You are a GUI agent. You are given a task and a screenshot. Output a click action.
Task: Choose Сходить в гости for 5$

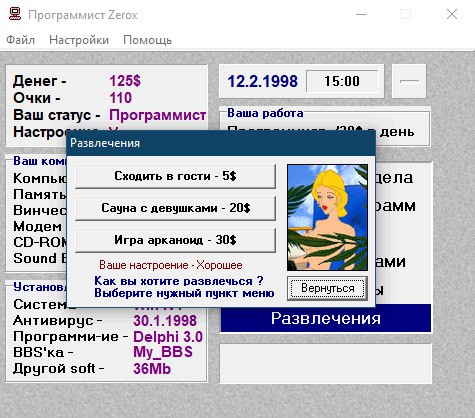175,176
